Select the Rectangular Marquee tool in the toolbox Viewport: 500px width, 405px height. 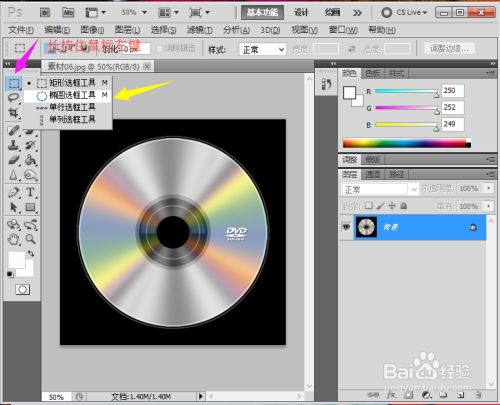point(14,83)
